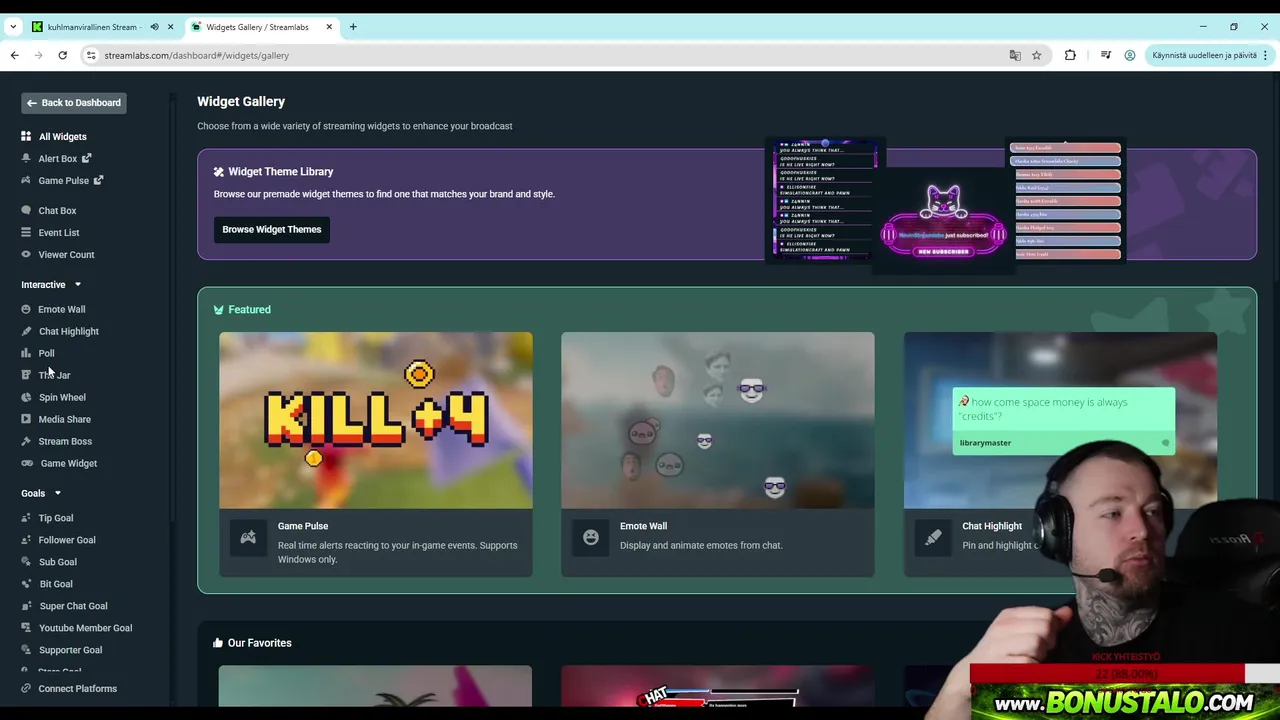The width and height of the screenshot is (1280, 720).
Task: Click the Game Widget icon in sidebar
Action: click(26, 463)
